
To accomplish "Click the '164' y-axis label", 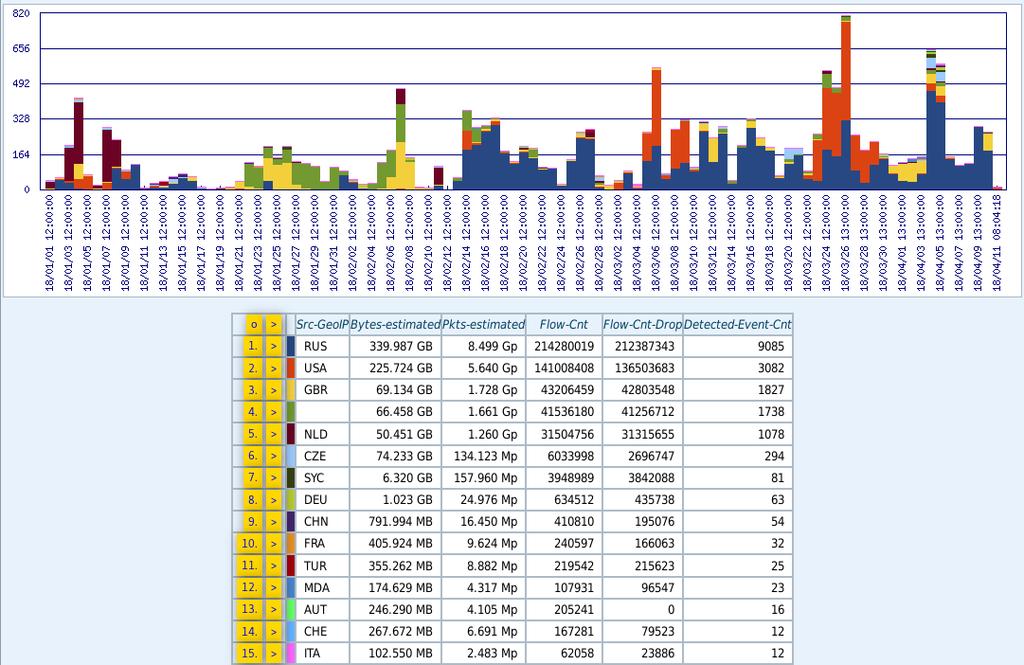I will (x=22, y=155).
